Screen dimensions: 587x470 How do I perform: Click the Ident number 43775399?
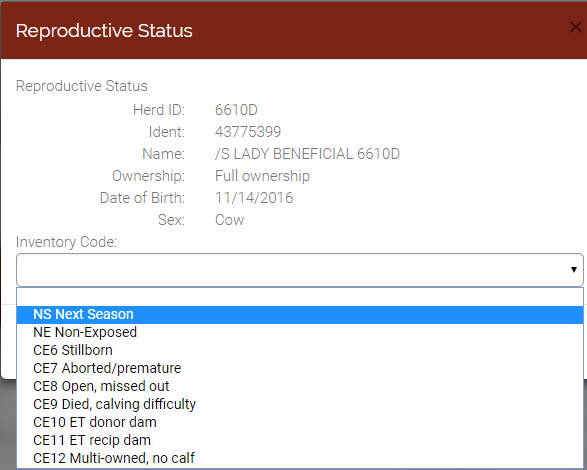coord(248,132)
